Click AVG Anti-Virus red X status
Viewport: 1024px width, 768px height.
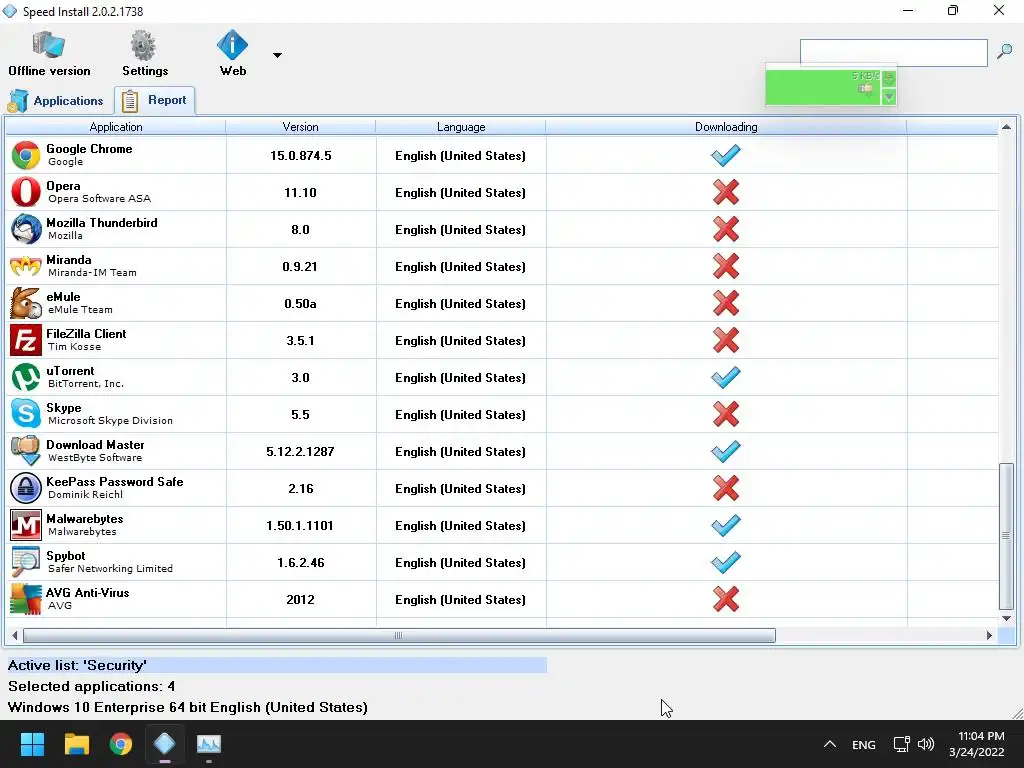click(726, 600)
